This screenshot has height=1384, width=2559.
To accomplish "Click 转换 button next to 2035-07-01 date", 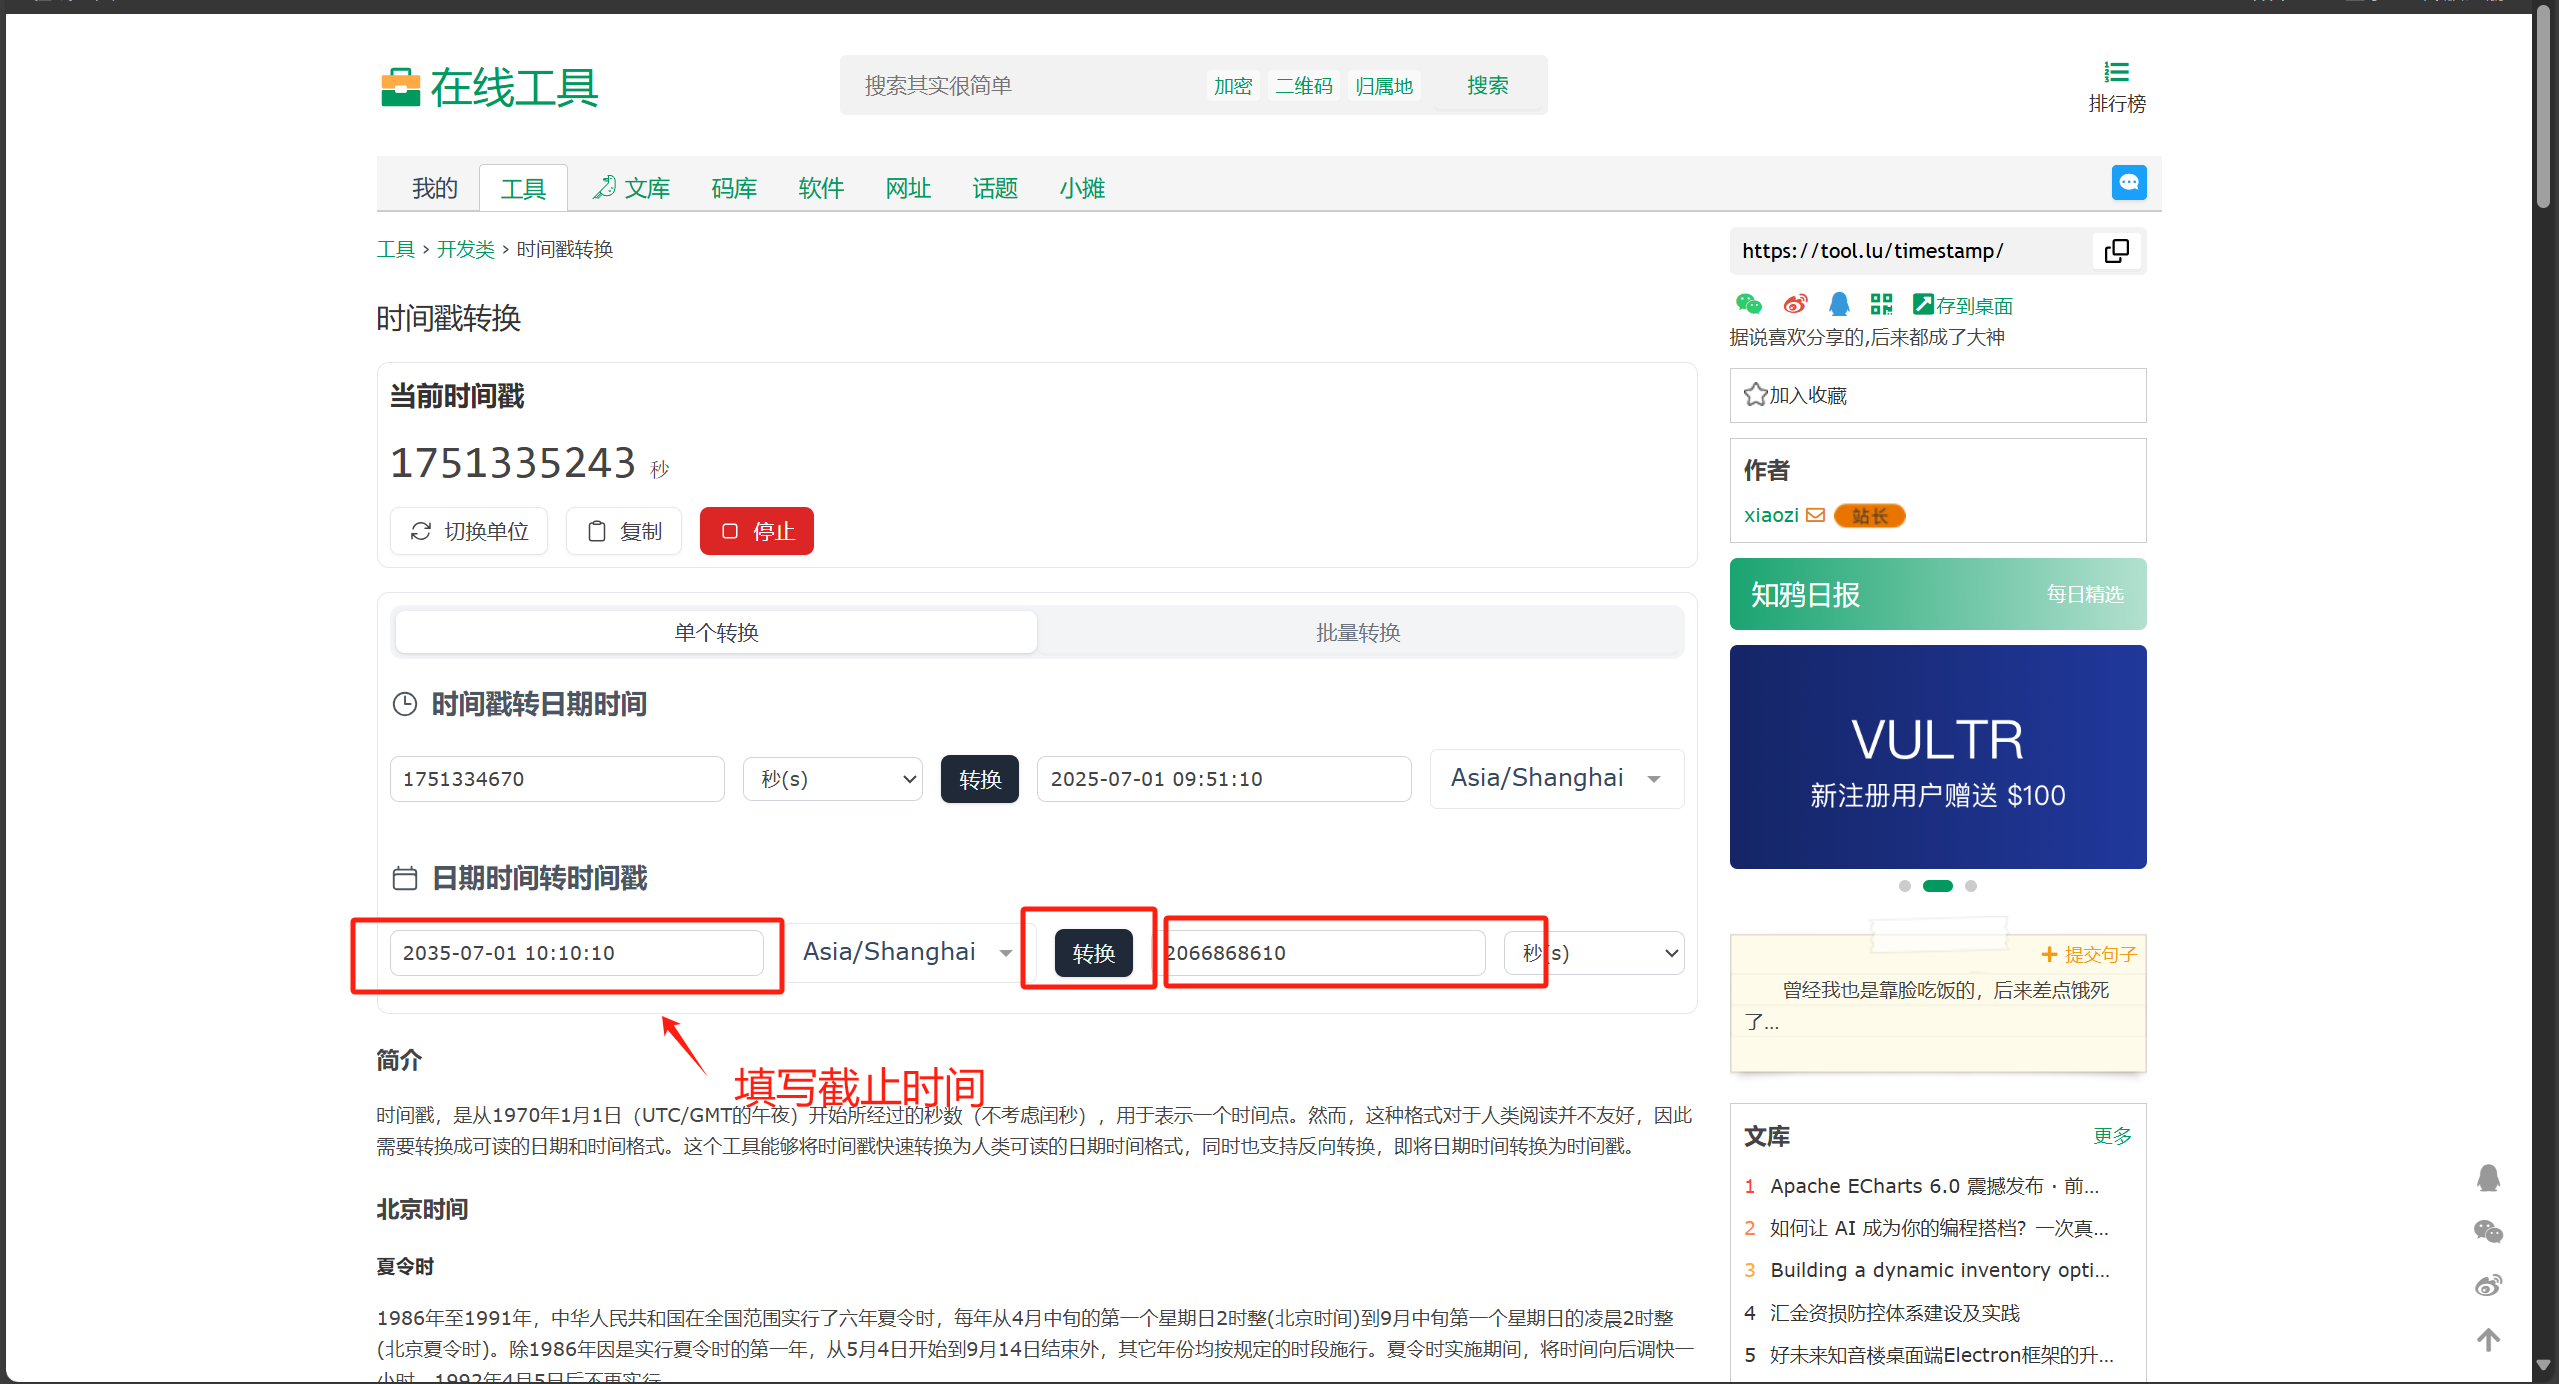I will [1094, 953].
